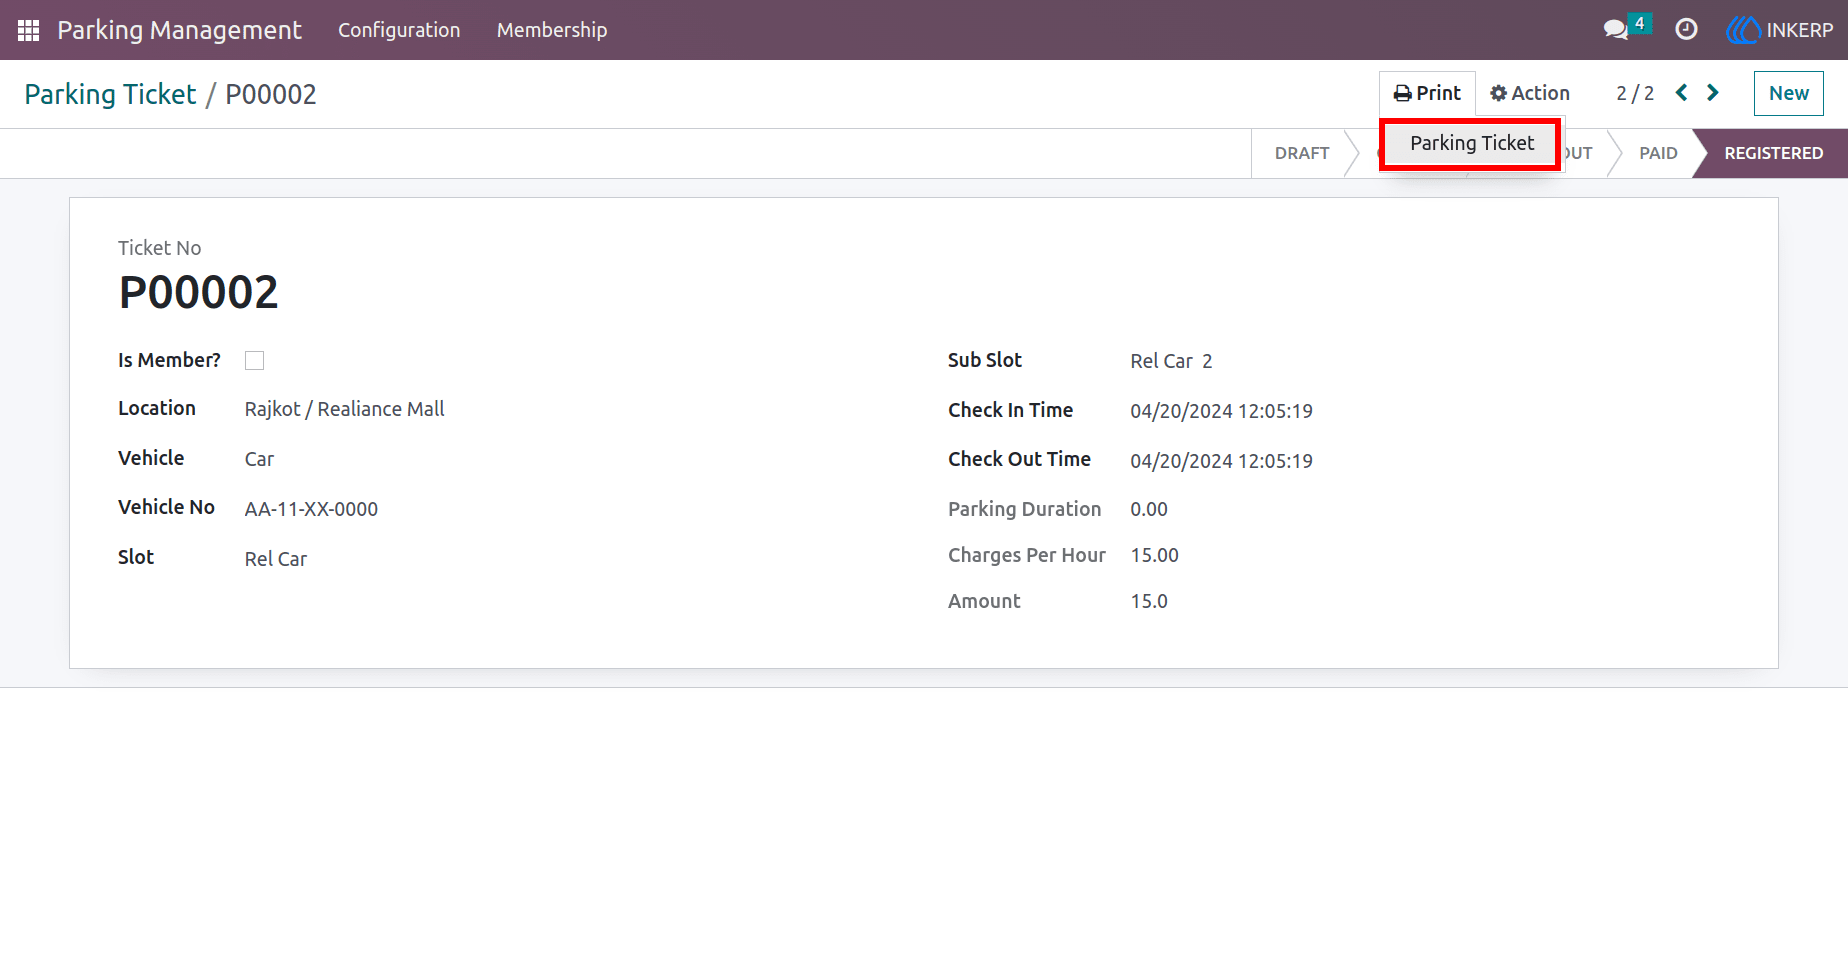The height and width of the screenshot is (966, 1848).
Task: Click the Charges Per Hour value 15.00
Action: (x=1154, y=555)
